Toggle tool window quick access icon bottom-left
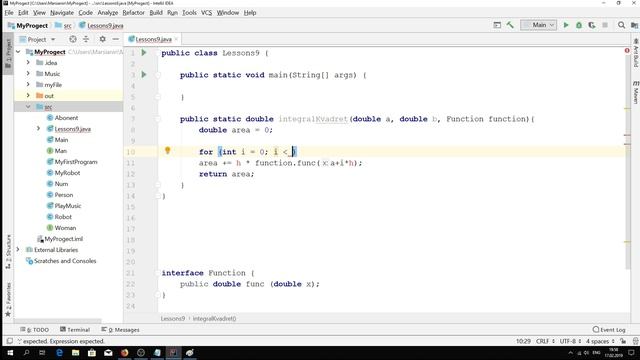This screenshot has width=640, height=360. (x=9, y=341)
